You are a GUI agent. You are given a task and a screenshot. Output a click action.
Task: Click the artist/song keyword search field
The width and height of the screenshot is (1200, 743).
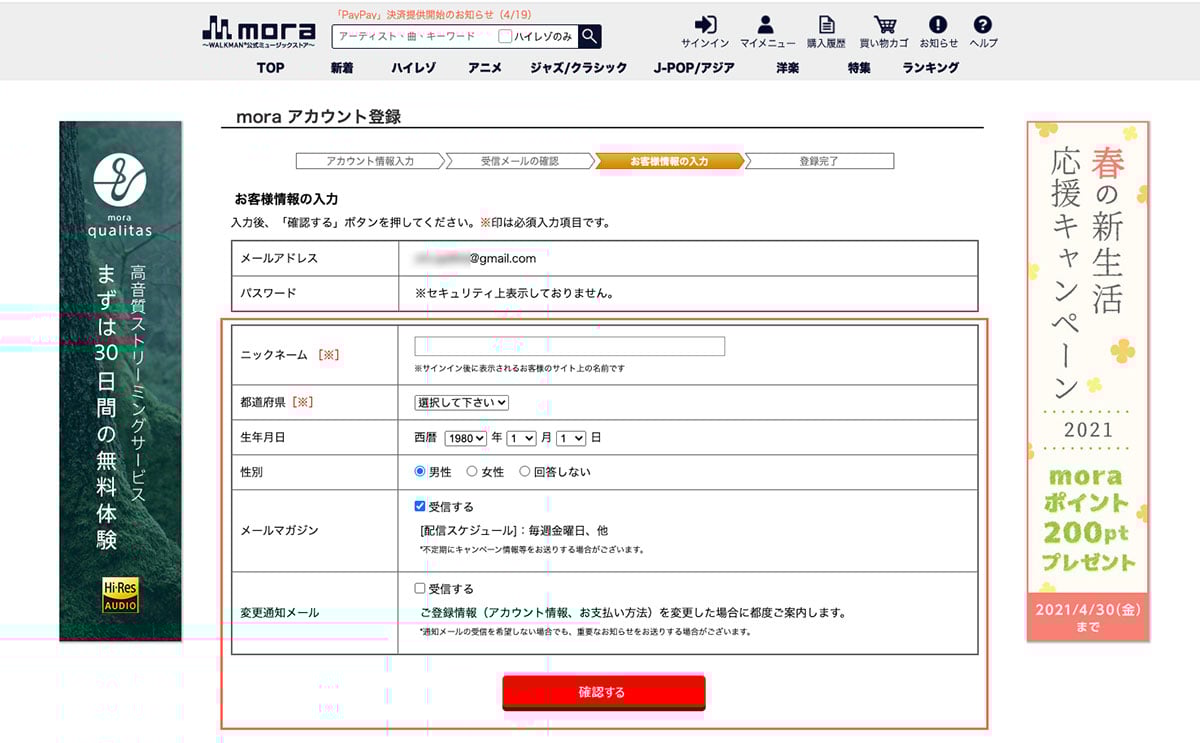(x=414, y=36)
